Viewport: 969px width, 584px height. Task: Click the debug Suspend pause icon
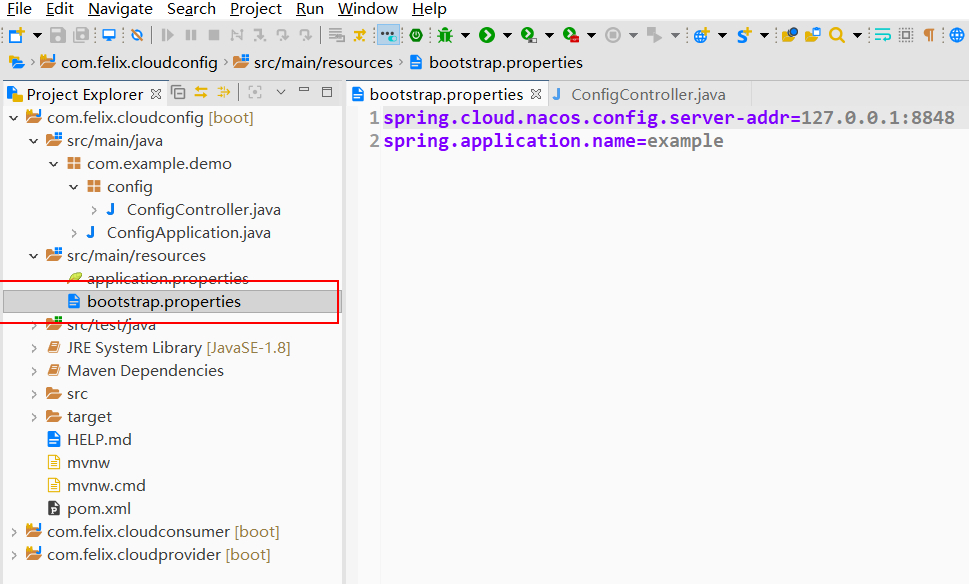[191, 35]
